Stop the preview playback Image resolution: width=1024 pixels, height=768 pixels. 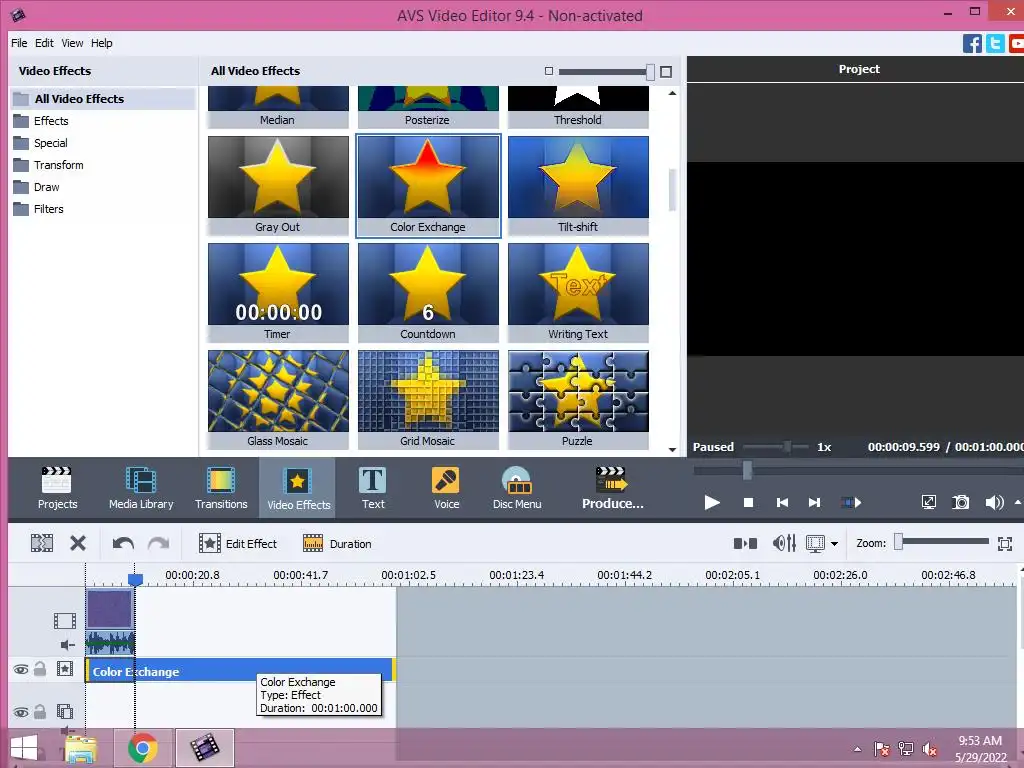tap(748, 502)
